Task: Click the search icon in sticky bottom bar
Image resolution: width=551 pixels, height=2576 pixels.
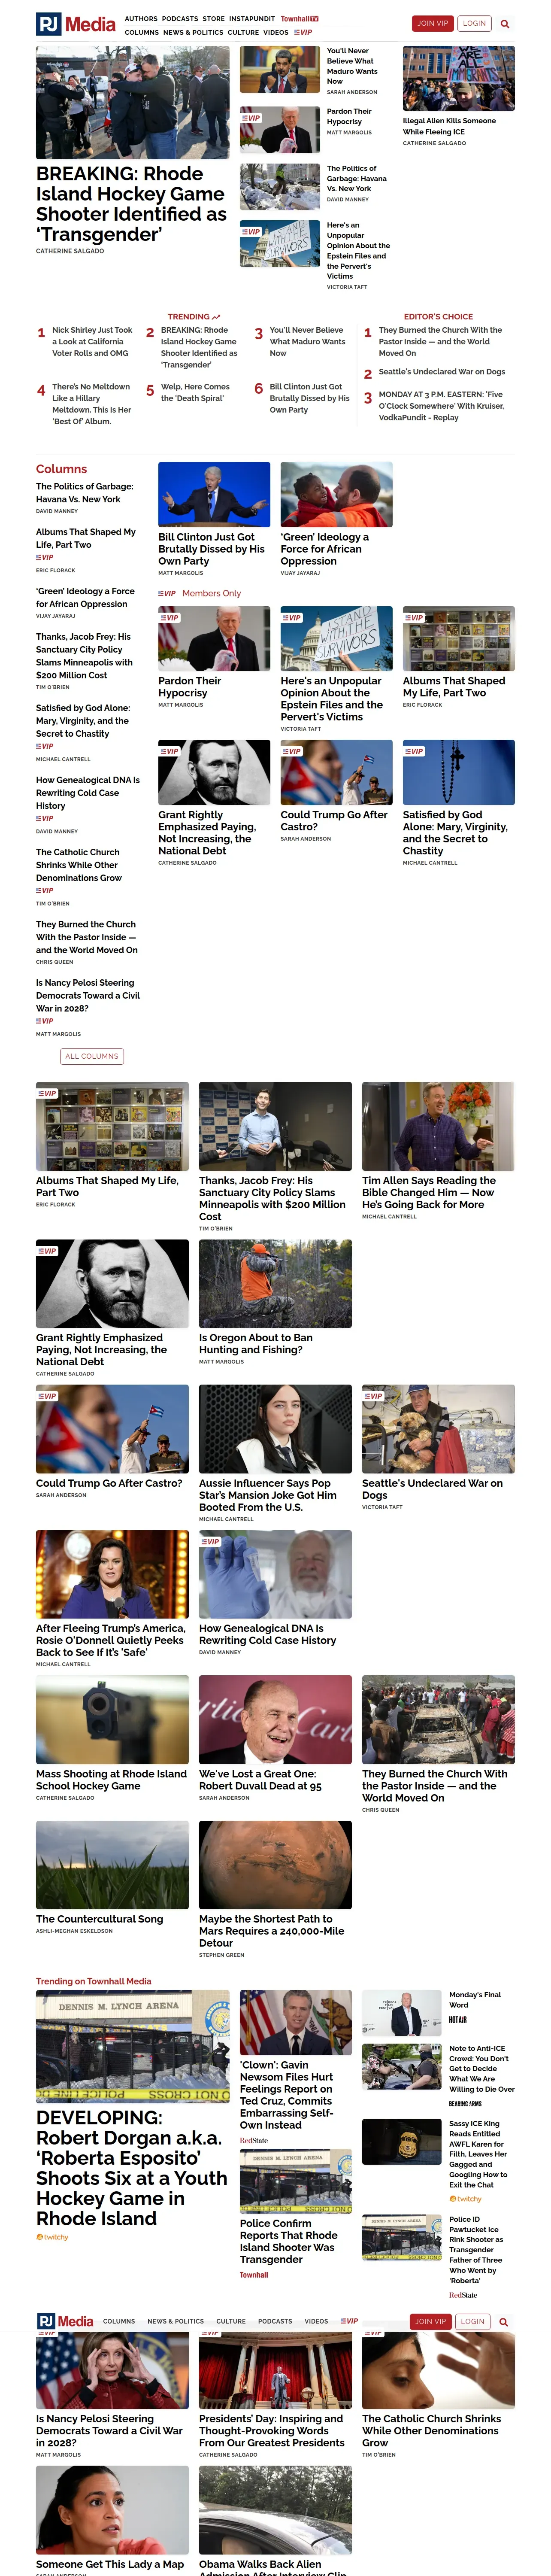Action: (x=504, y=2321)
